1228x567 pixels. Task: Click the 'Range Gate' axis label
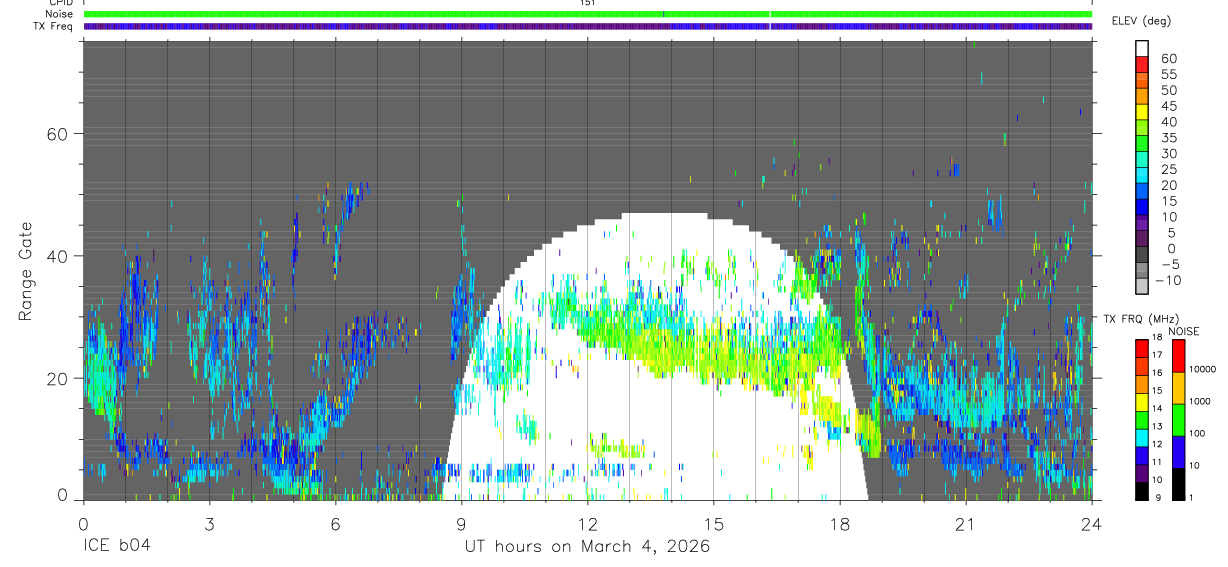(x=27, y=271)
